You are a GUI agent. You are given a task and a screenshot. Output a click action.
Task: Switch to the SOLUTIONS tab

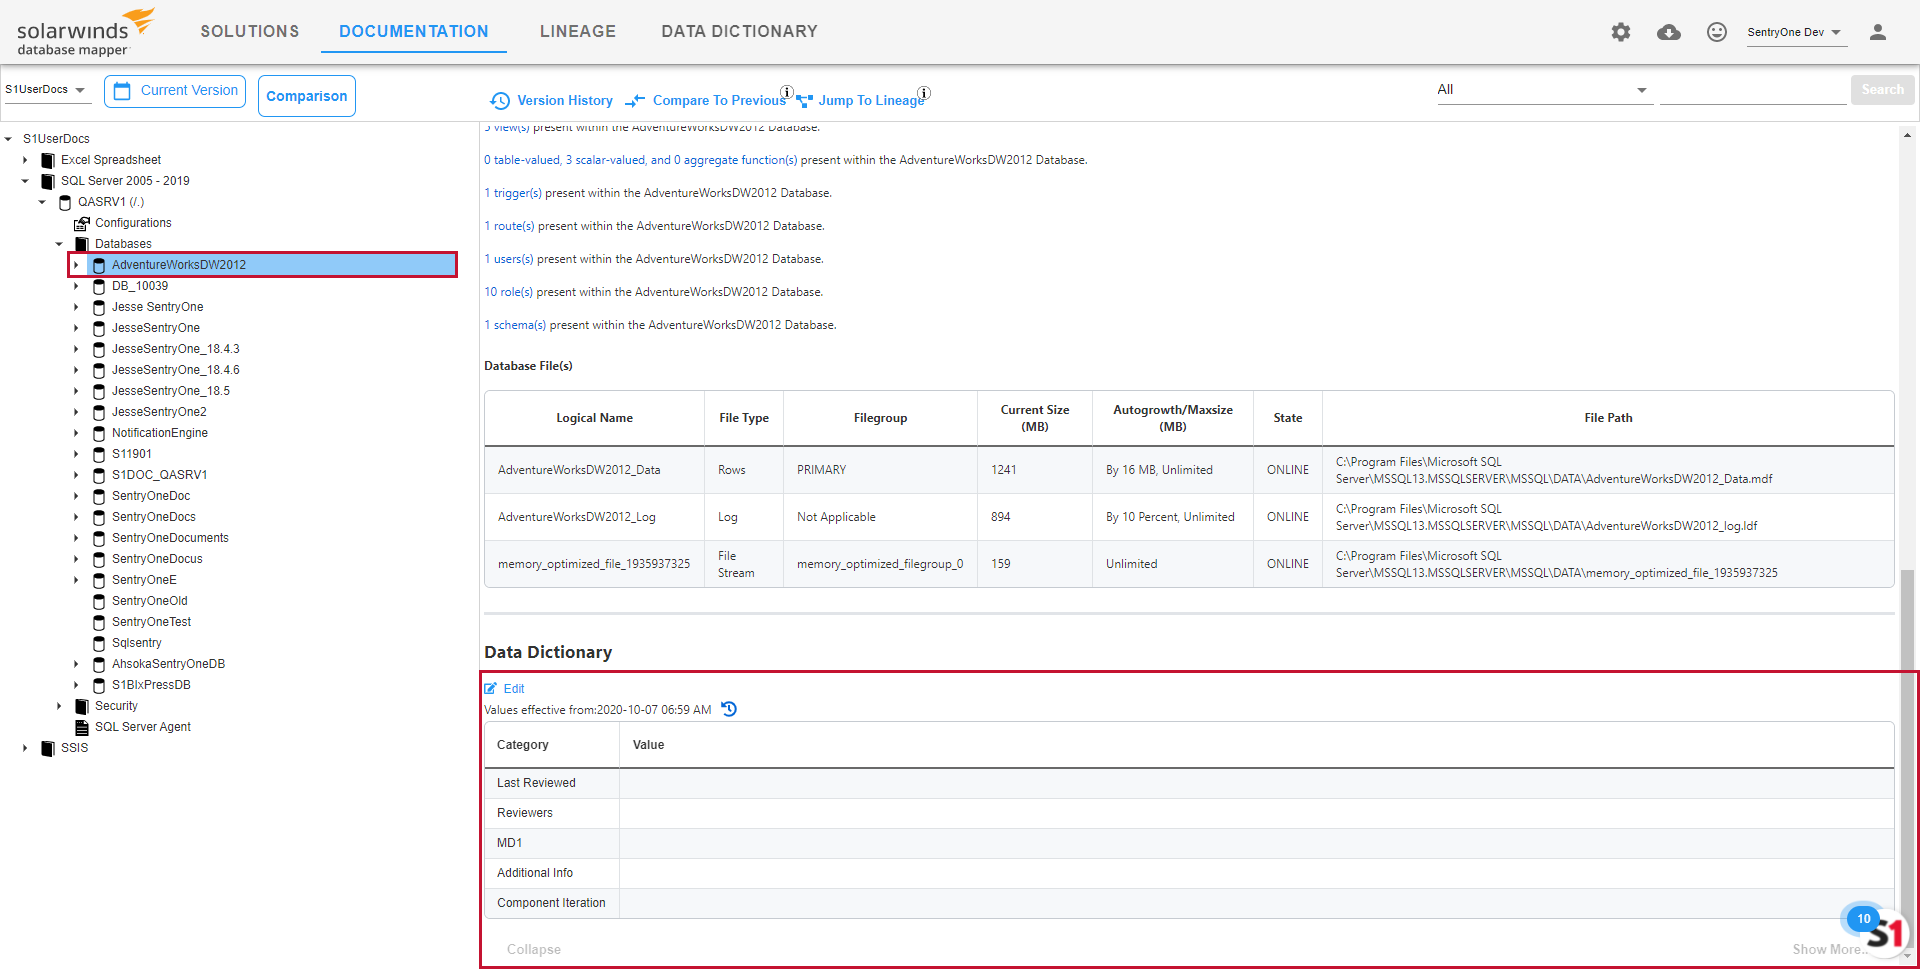[x=250, y=32]
